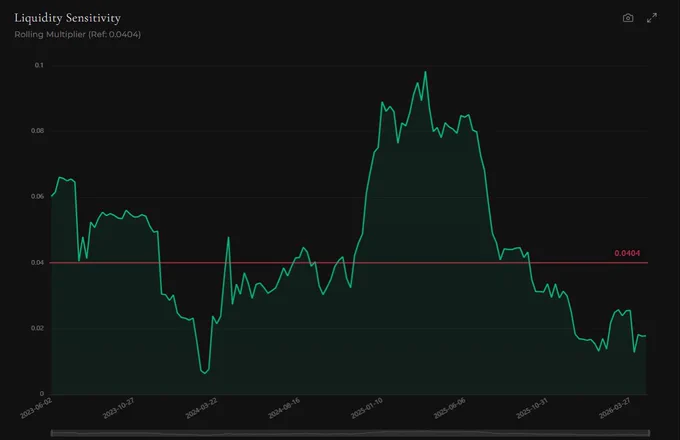The width and height of the screenshot is (680, 440).
Task: Click the highest peak of the green line
Action: (x=425, y=72)
